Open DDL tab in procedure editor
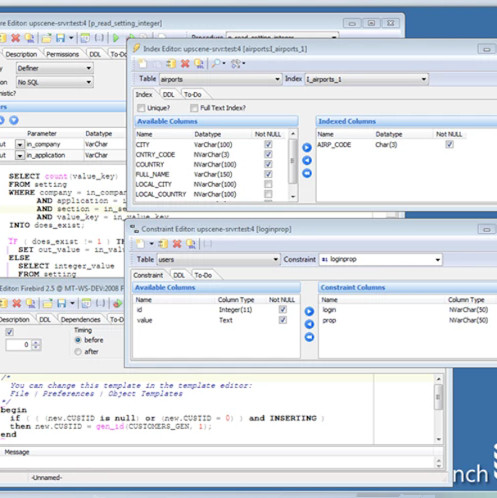Viewport: 497px width, 498px height. click(95, 54)
